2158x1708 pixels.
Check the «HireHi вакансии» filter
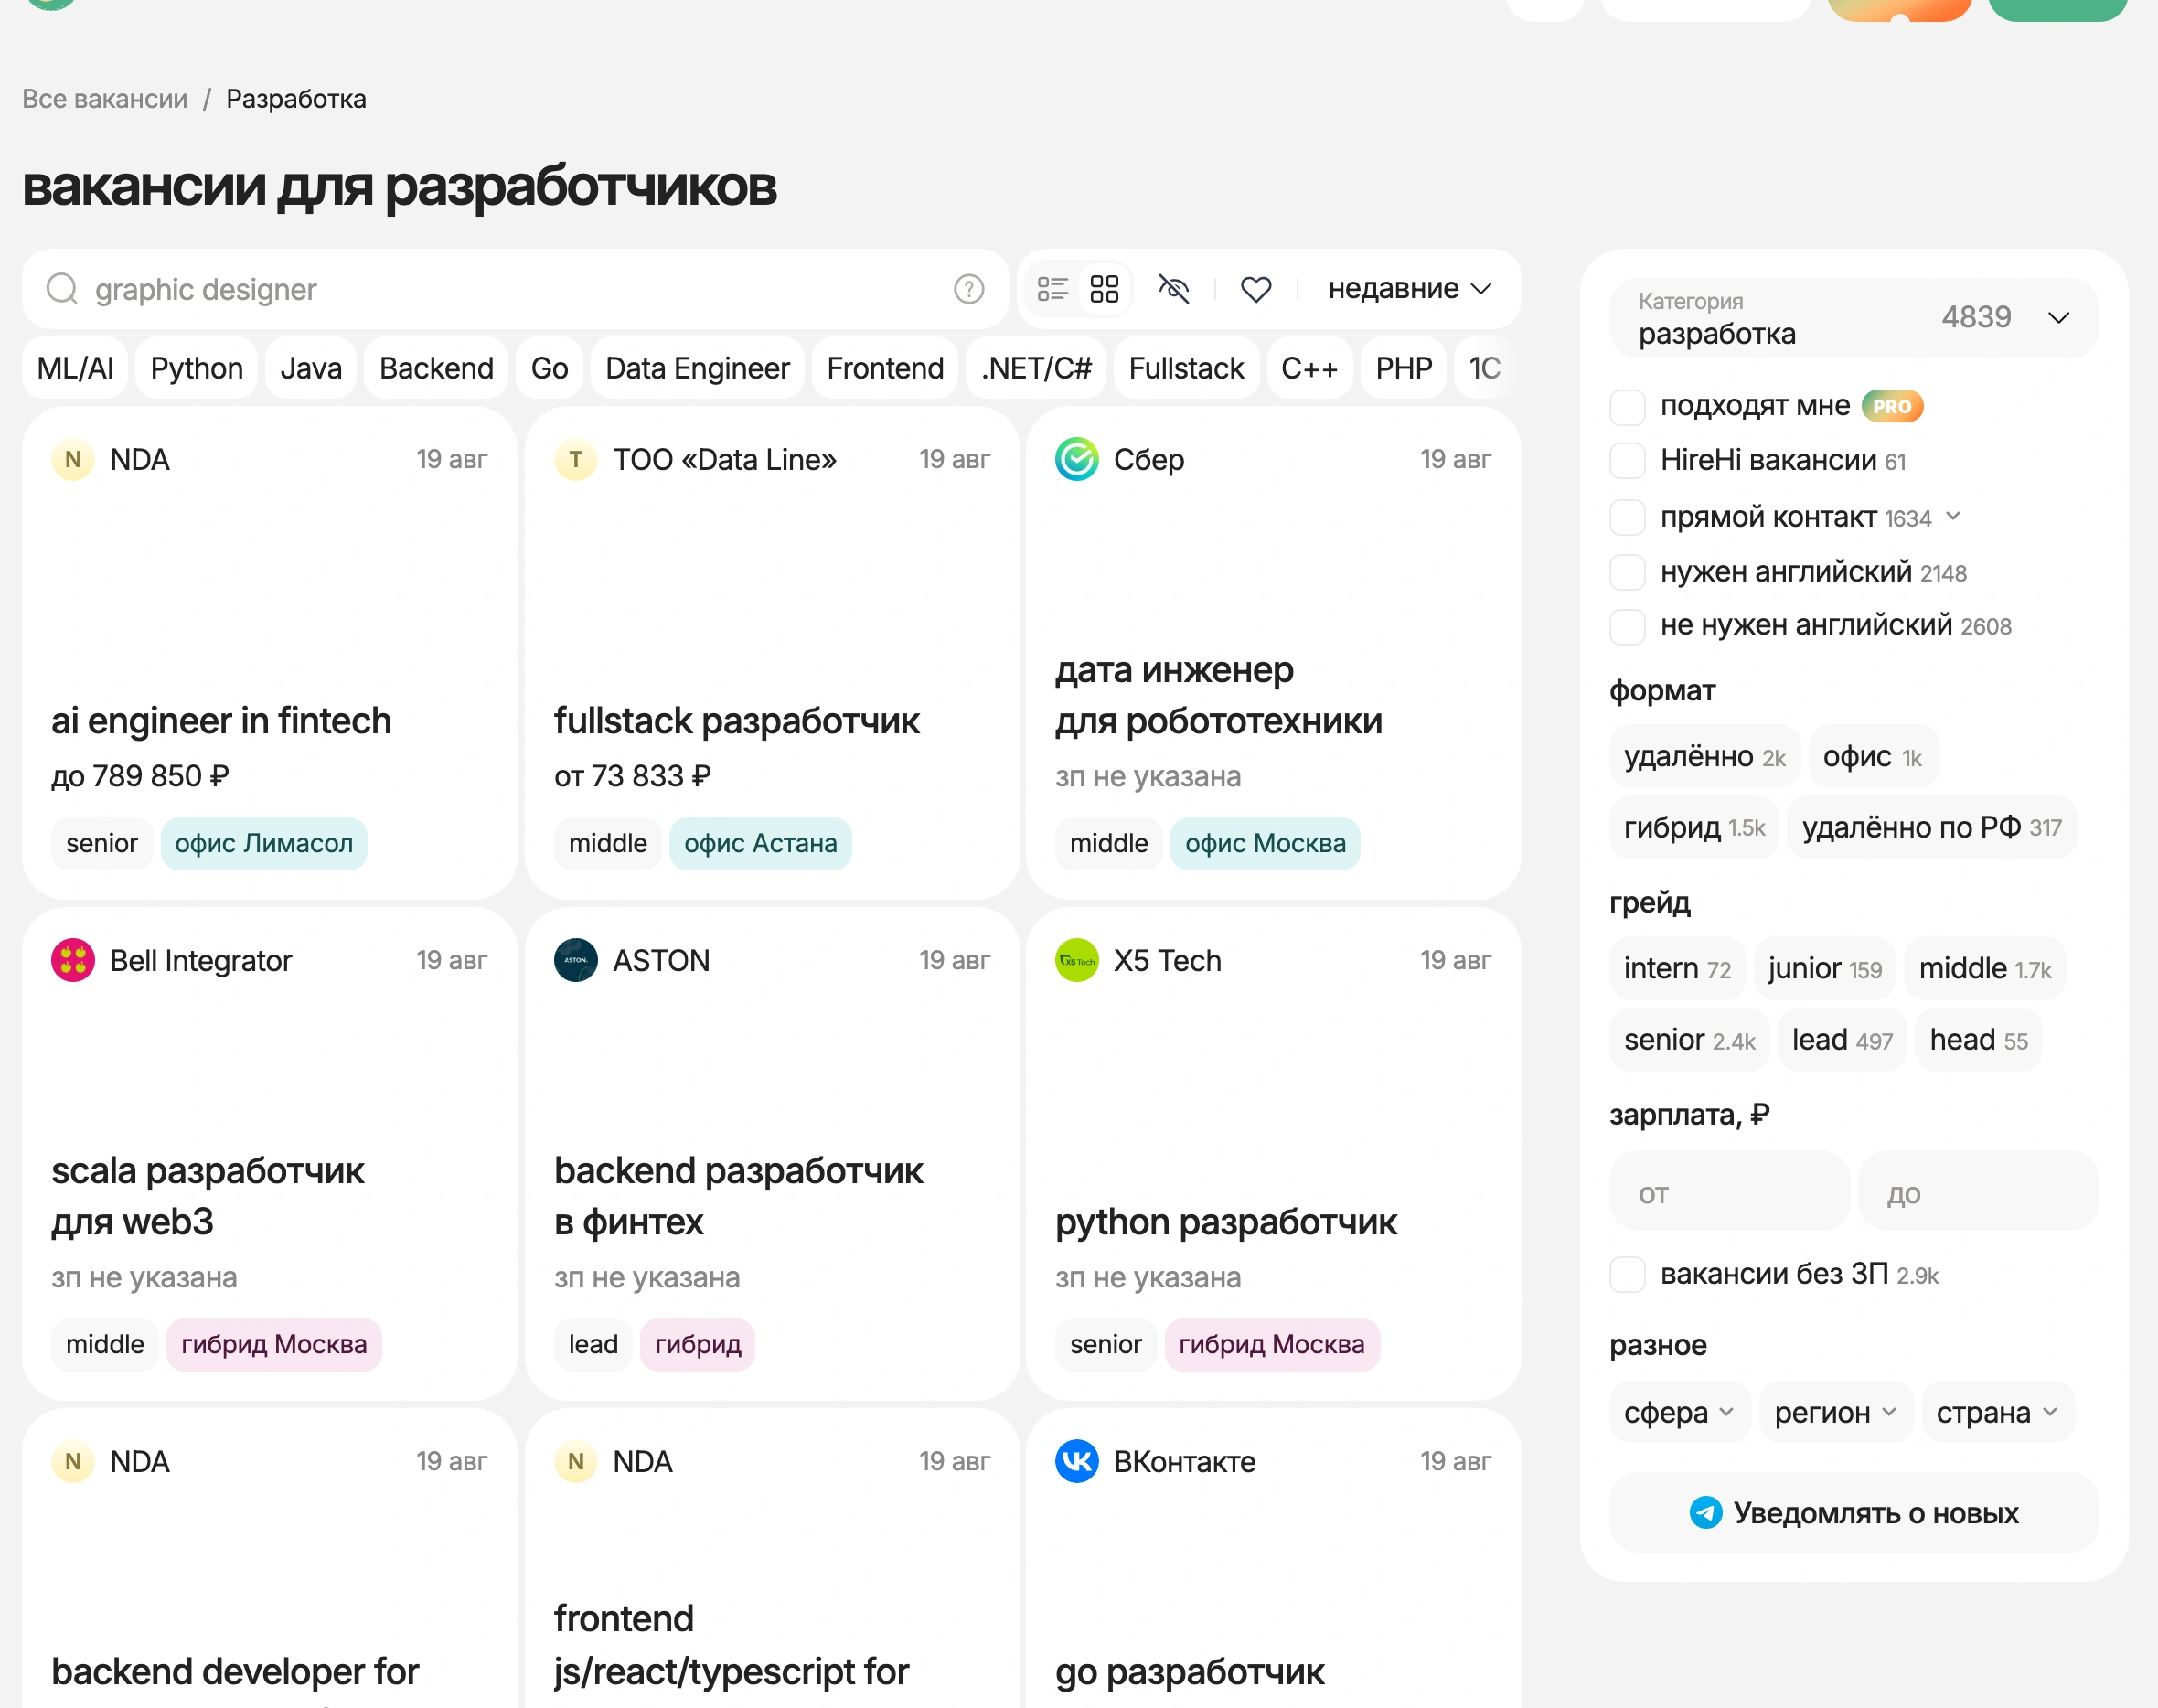coord(1626,461)
